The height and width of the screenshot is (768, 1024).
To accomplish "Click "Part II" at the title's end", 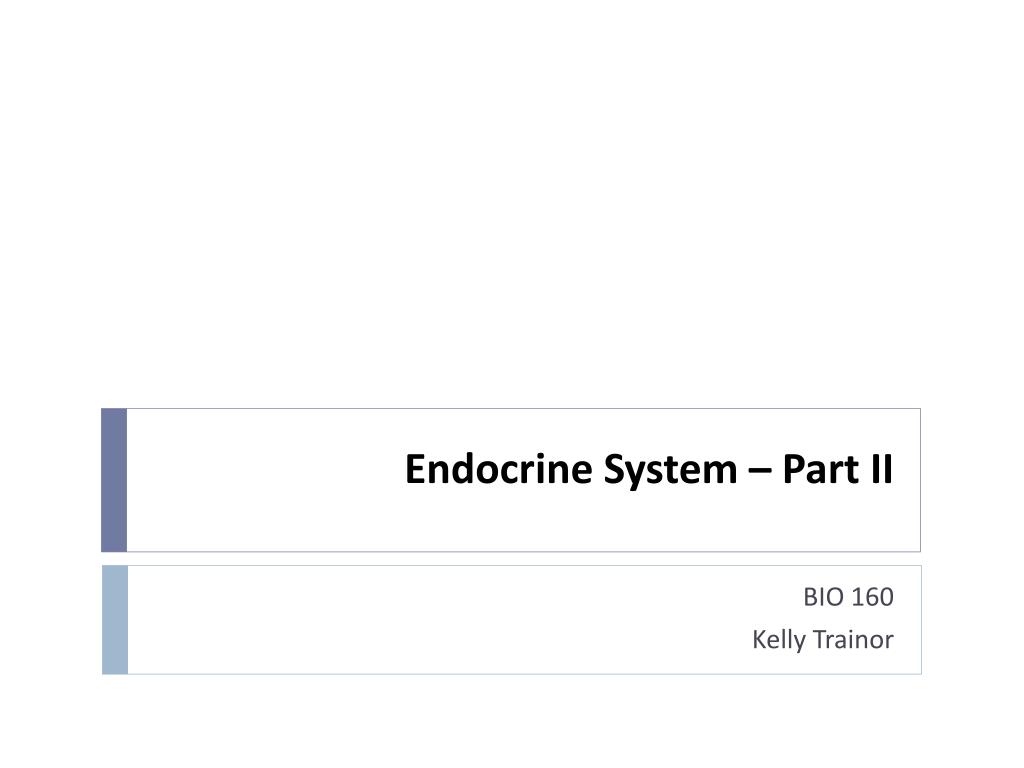I will point(837,468).
